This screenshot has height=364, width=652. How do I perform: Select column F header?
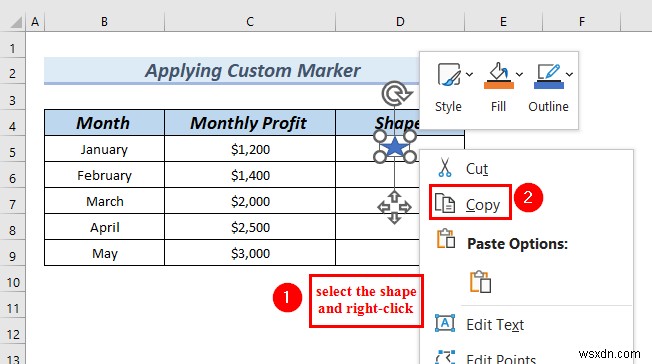click(582, 22)
